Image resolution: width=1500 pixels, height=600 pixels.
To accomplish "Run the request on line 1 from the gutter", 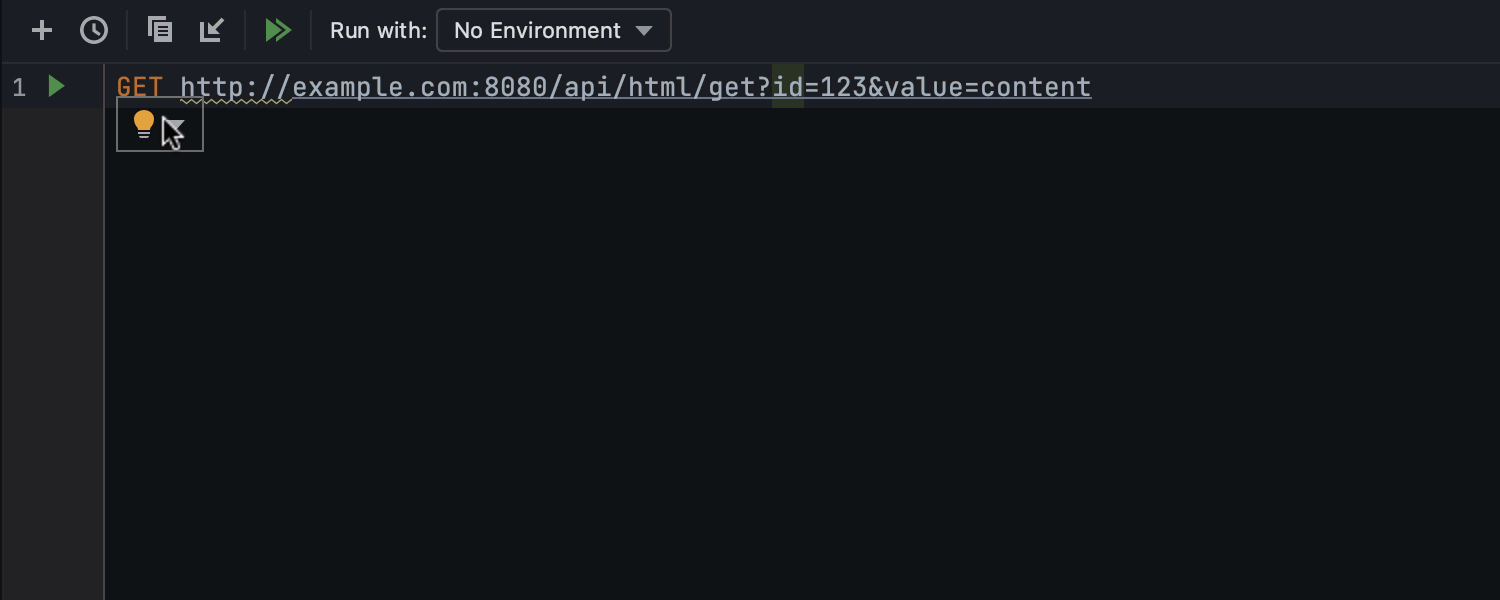I will (x=57, y=87).
